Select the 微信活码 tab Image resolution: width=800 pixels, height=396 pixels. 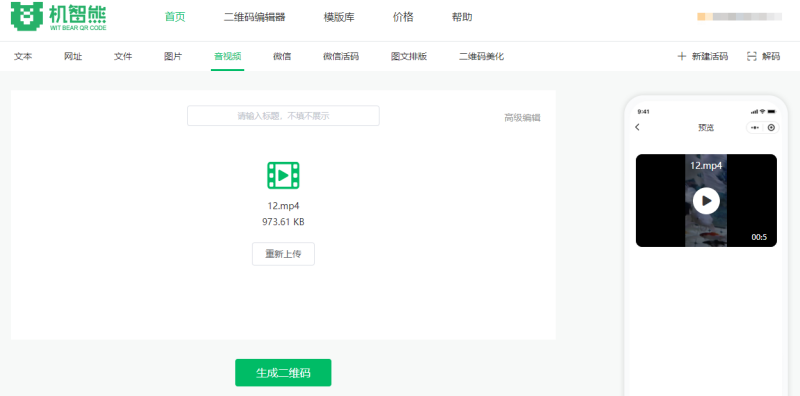[341, 56]
